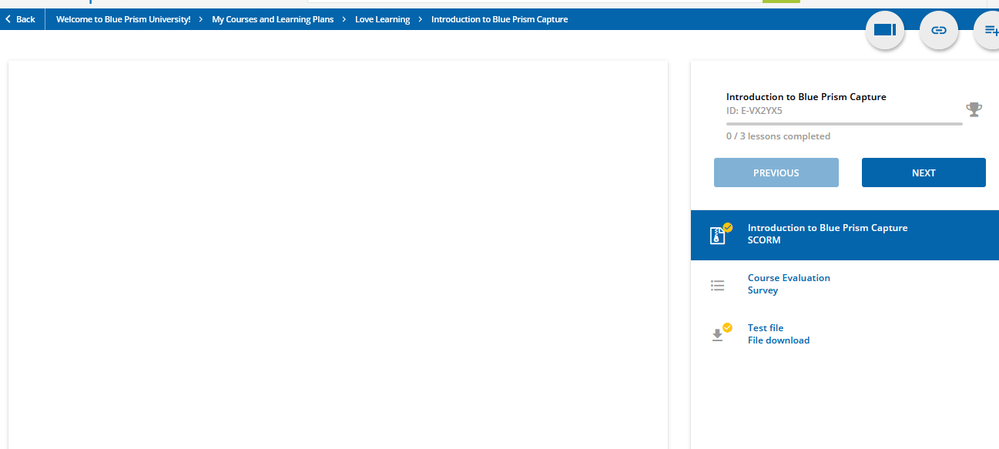Click the back chevron arrow
Screen dimensions: 999x449
pos(8,19)
